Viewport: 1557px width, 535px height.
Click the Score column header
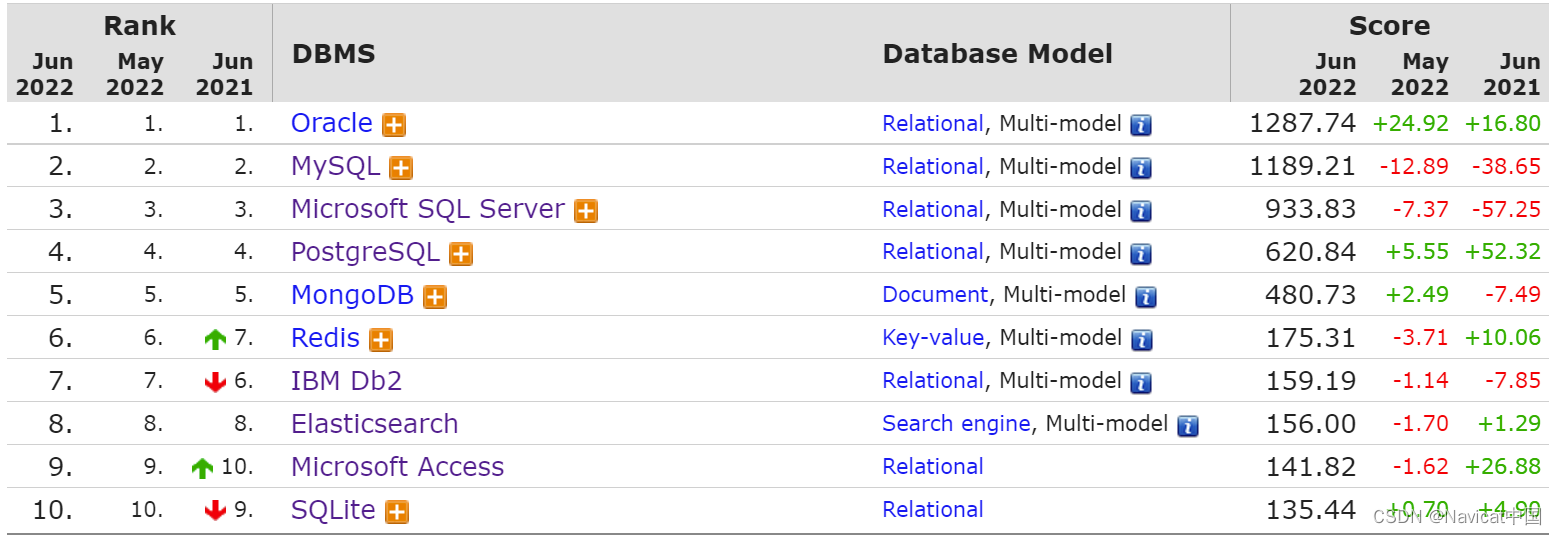(1389, 25)
